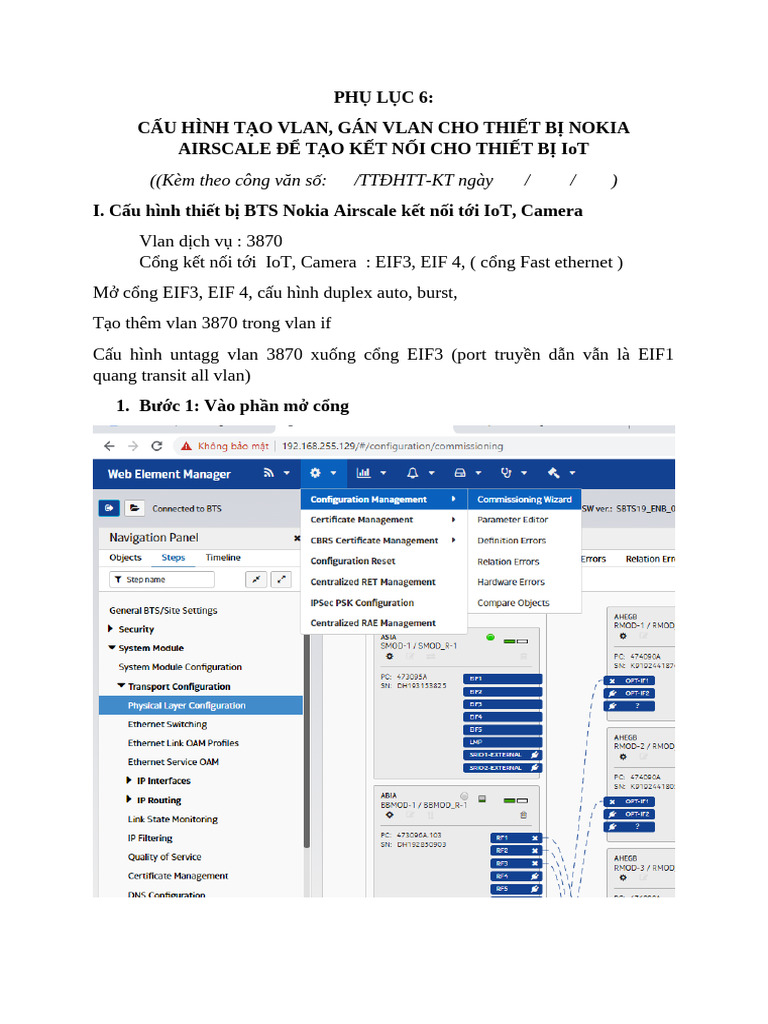
Task: Open Ethernet Service OAM step
Action: 173,762
